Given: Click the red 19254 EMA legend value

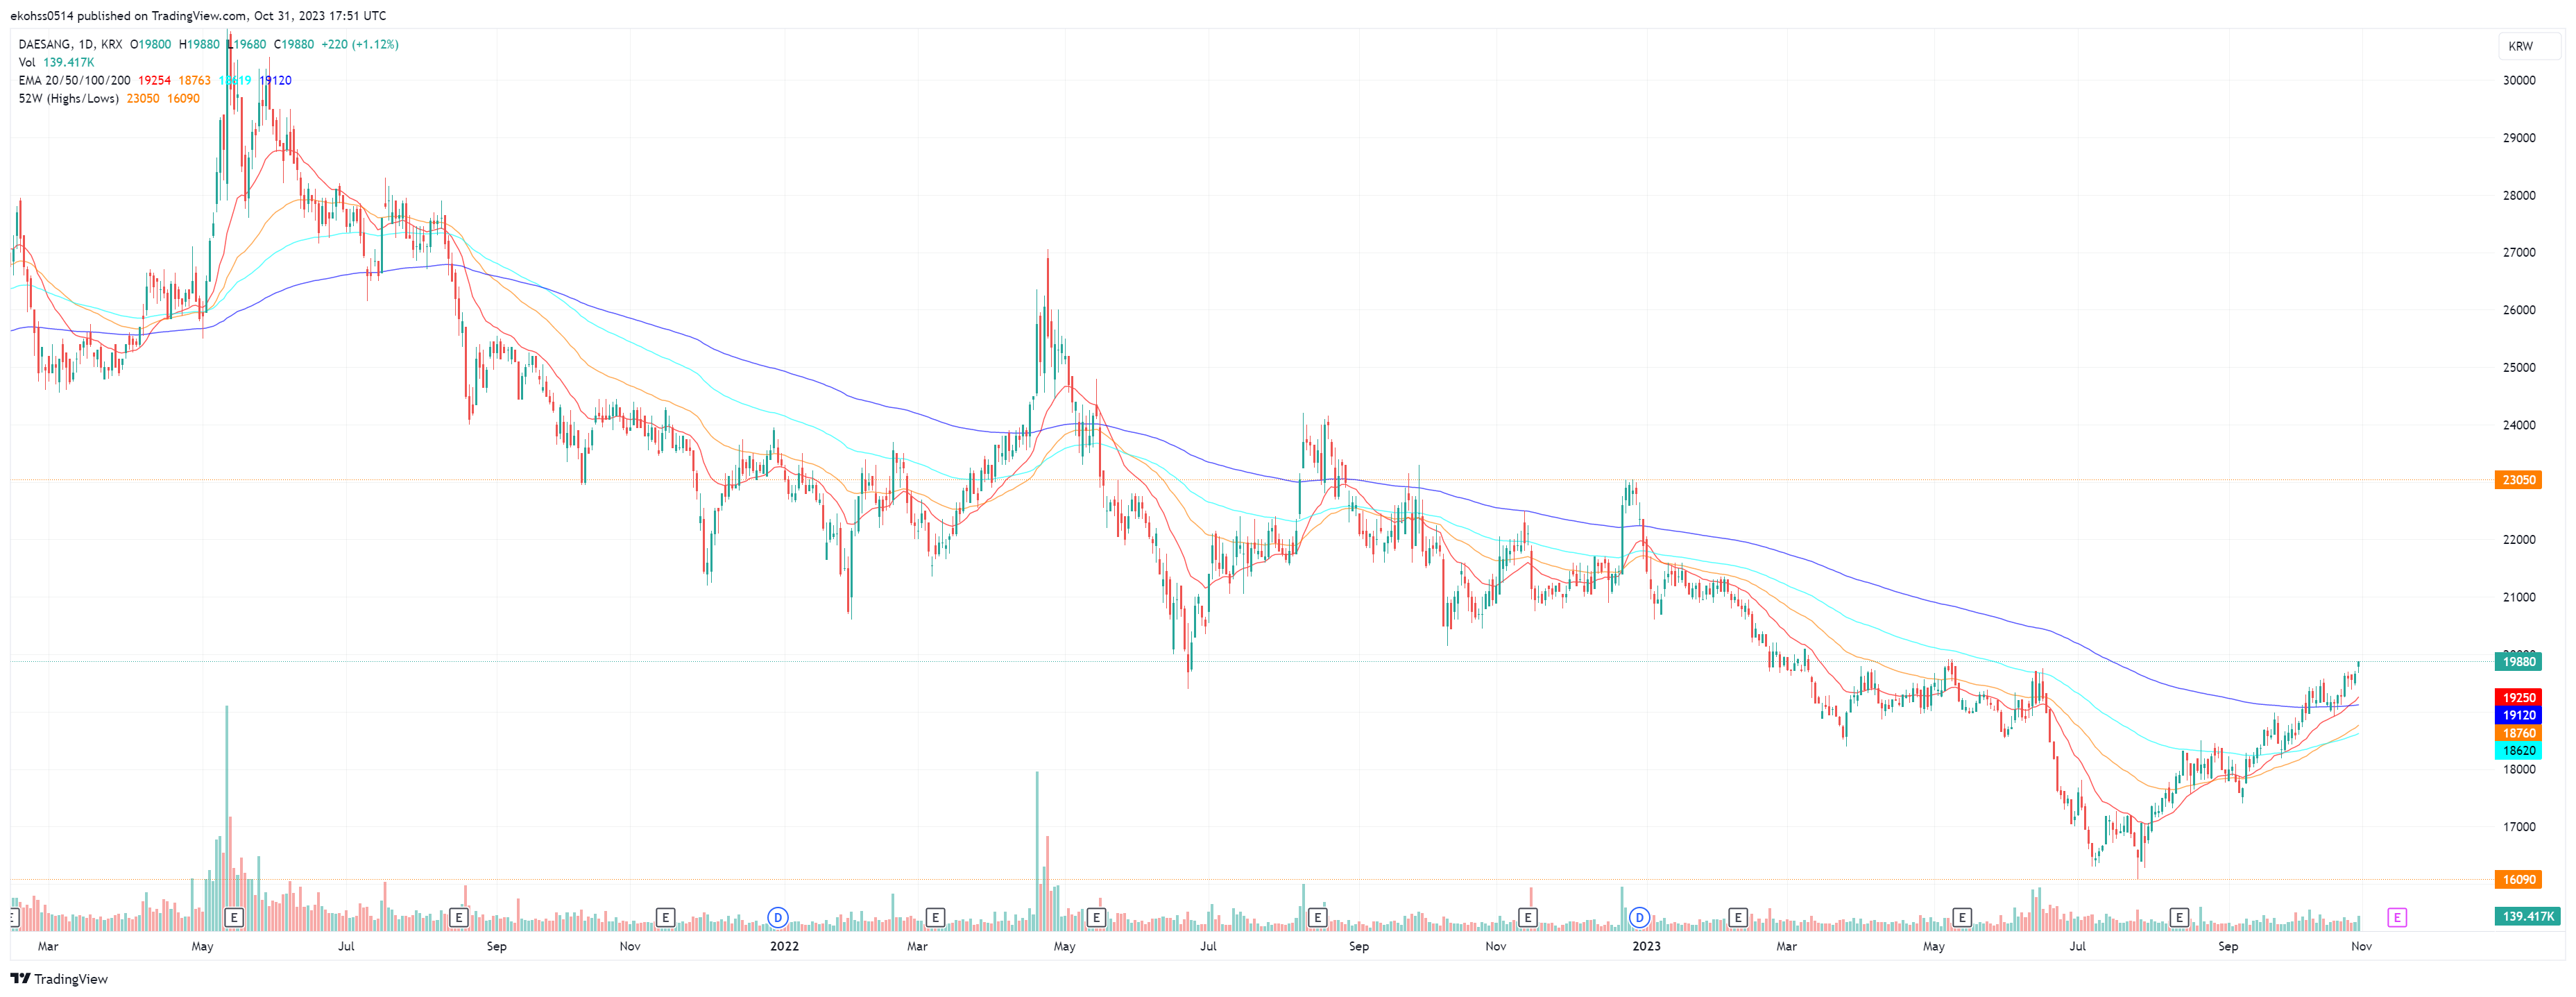Looking at the screenshot, I should tap(154, 81).
